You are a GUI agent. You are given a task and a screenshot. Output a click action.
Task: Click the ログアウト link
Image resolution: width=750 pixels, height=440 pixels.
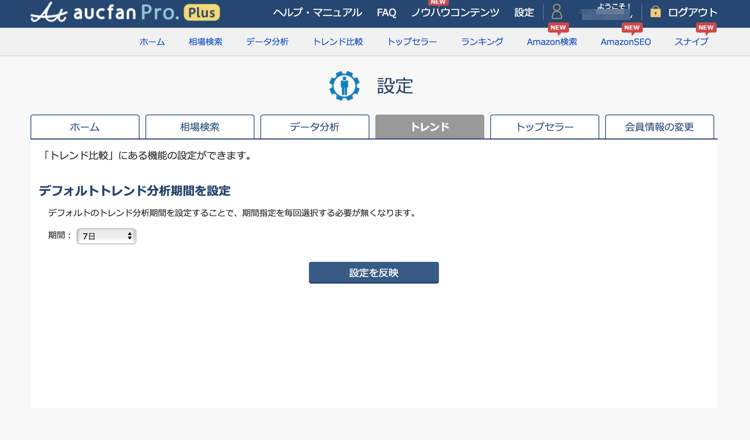[692, 13]
